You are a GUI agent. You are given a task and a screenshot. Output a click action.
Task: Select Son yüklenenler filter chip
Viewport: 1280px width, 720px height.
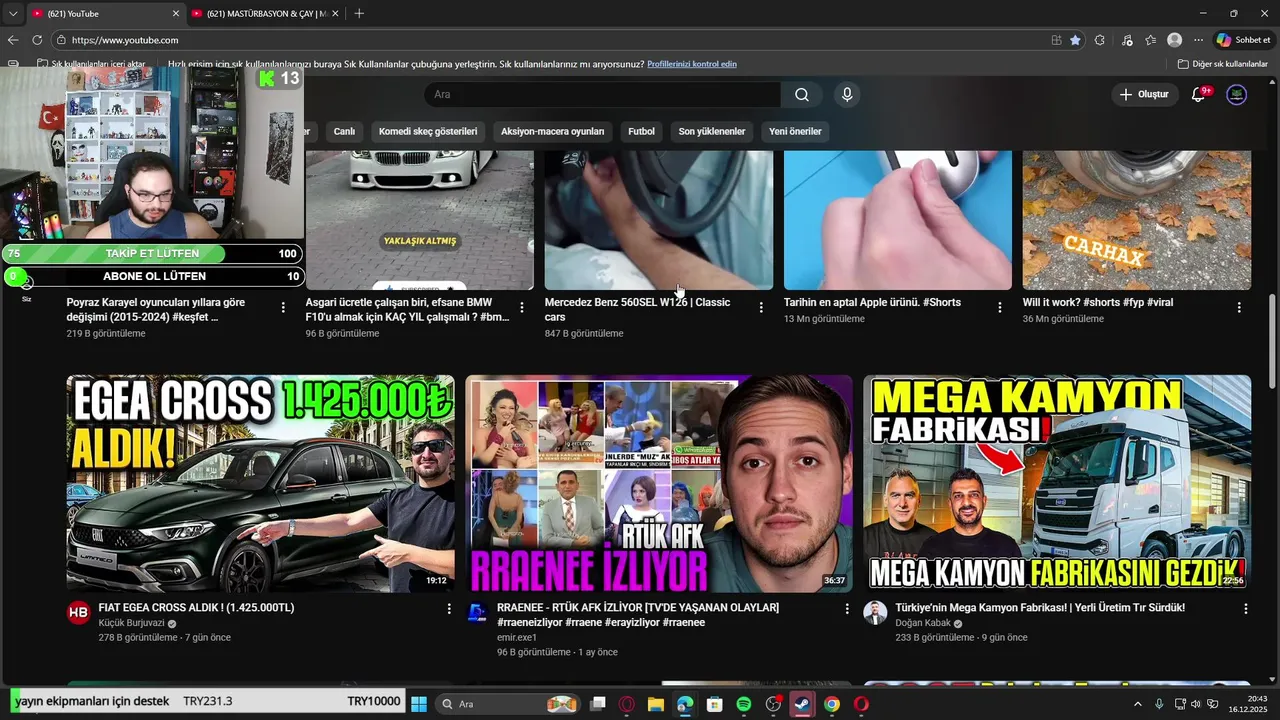coord(712,131)
